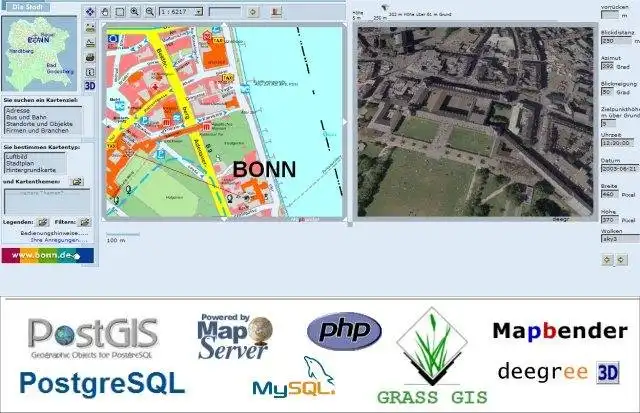Screen dimensions: 640x413
Task: Choose Firmen und Branchen entry
Action: [x=37, y=131]
